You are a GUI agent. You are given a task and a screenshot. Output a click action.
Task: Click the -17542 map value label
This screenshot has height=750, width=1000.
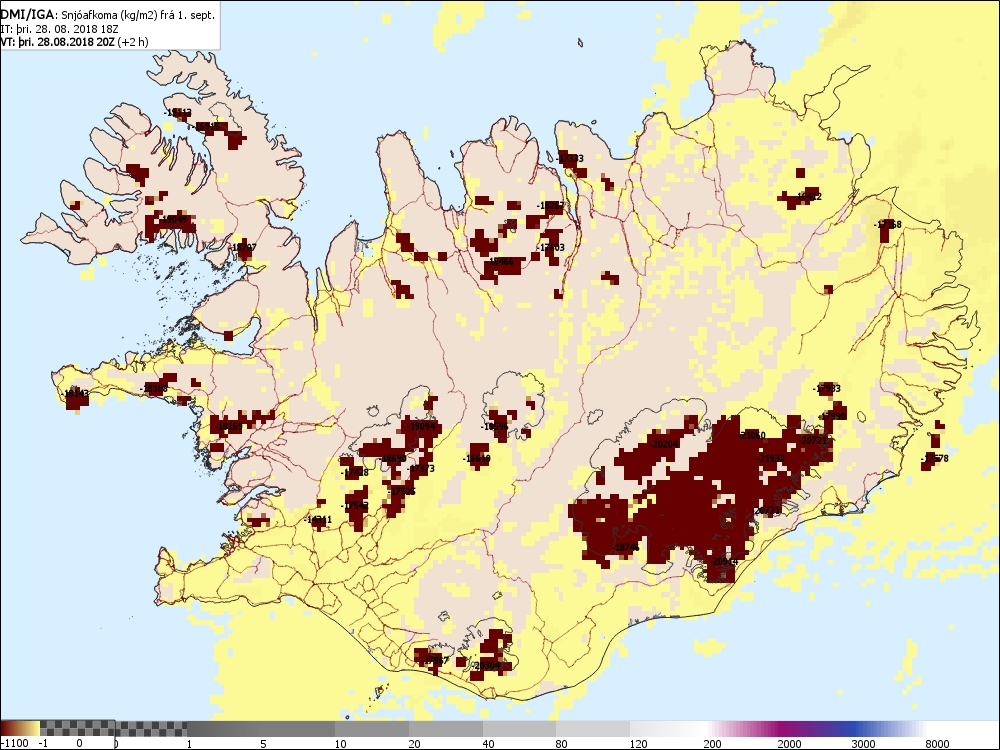[355, 506]
